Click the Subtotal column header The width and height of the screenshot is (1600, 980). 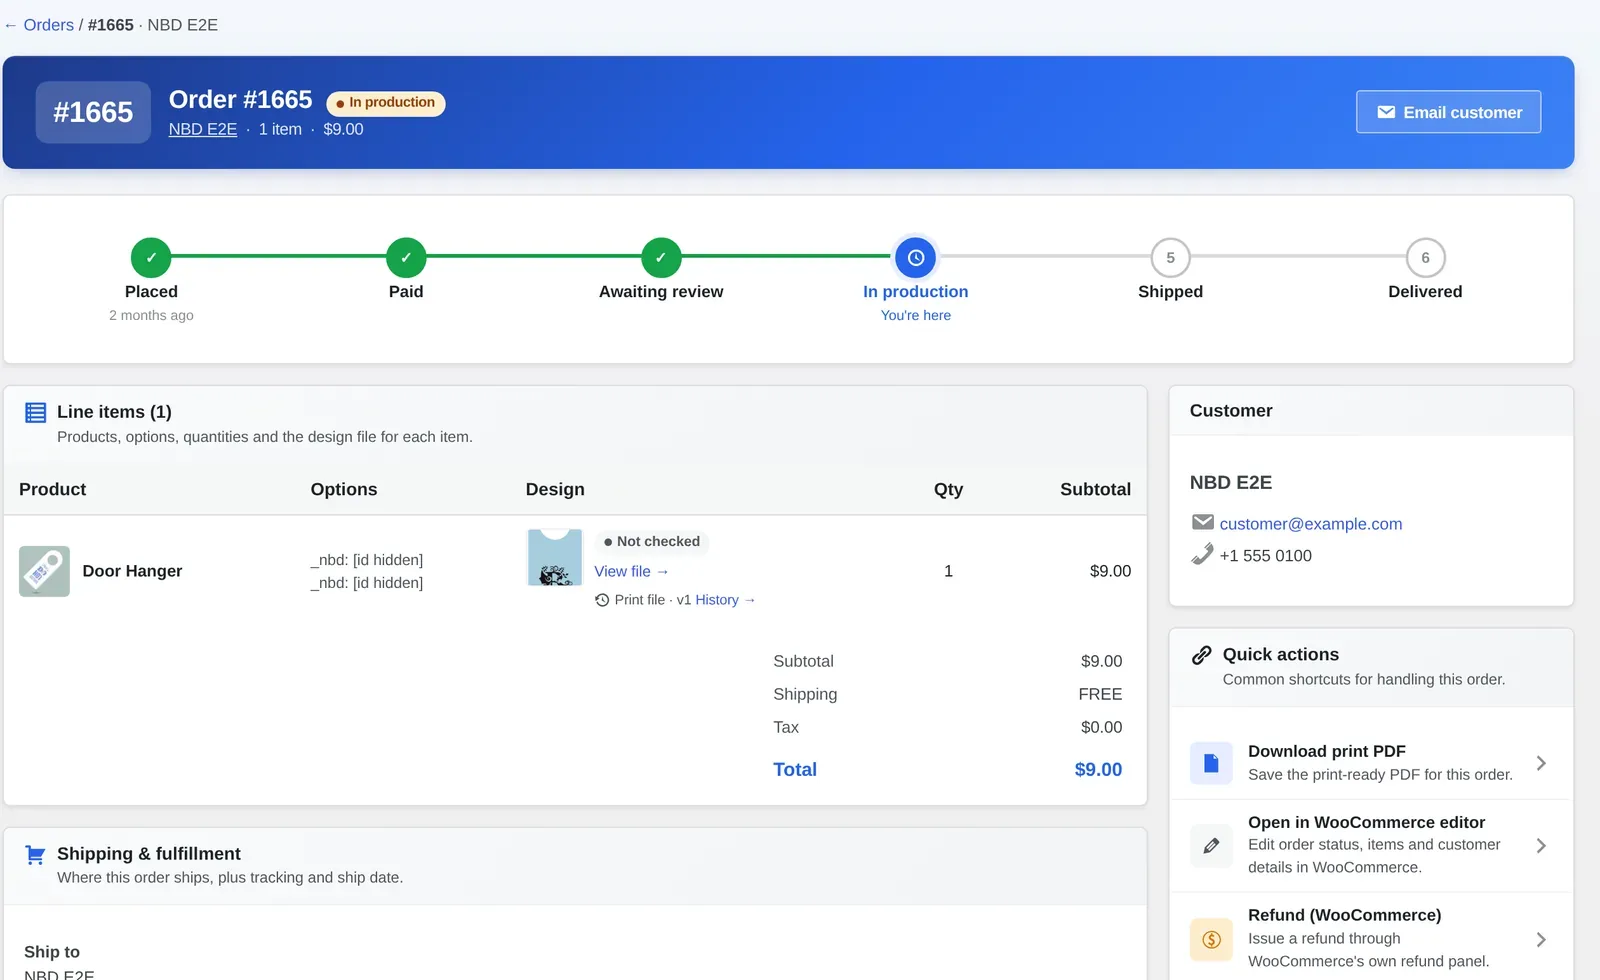tap(1095, 489)
